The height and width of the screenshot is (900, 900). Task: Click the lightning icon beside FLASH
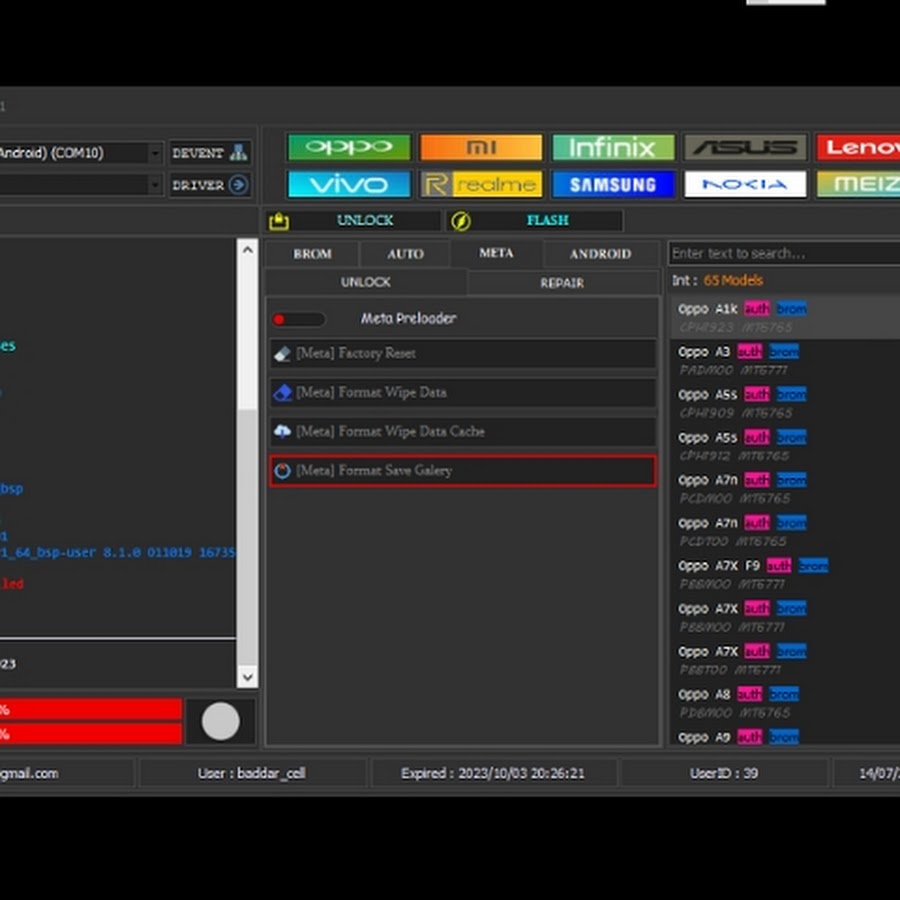[460, 221]
